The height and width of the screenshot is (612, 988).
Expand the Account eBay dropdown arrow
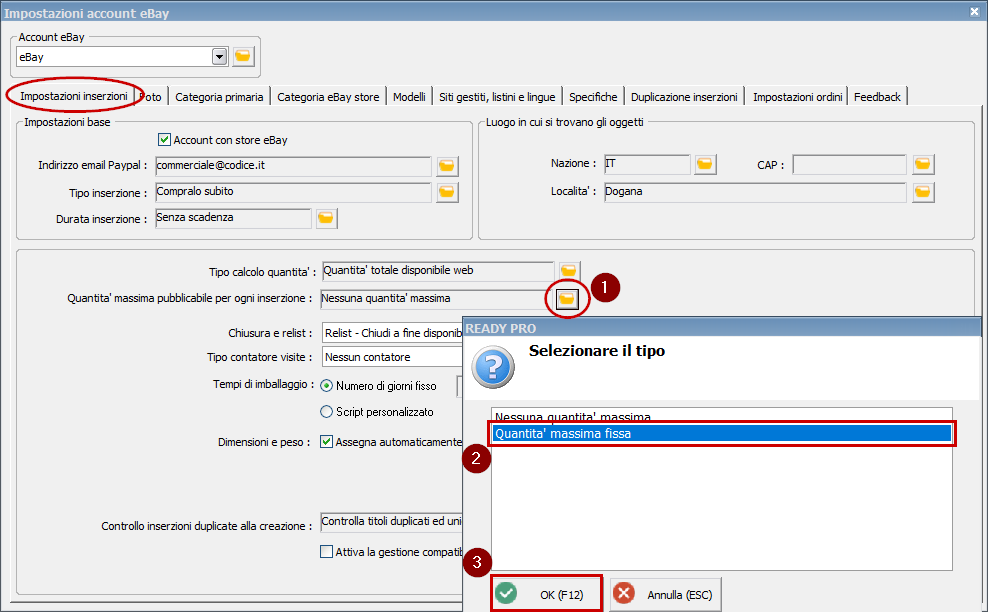[x=220, y=57]
